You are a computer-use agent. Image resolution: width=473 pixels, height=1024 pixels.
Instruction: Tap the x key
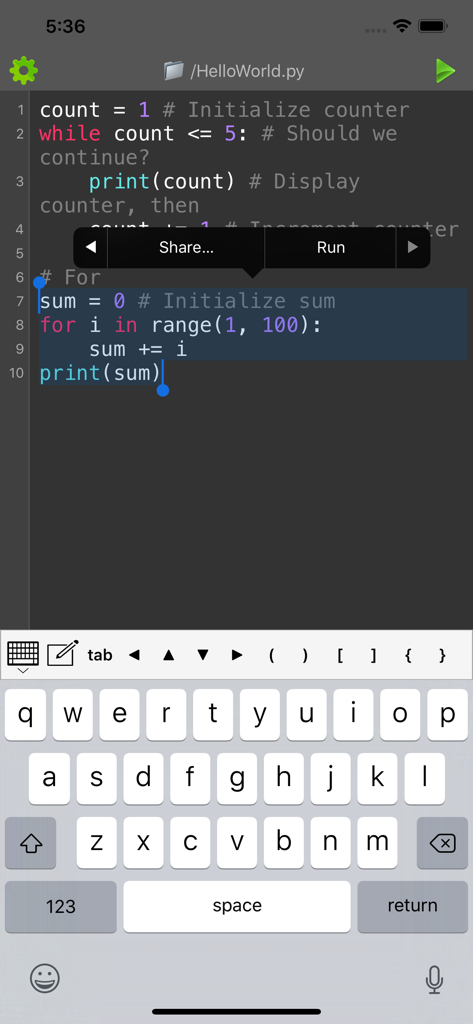(143, 842)
